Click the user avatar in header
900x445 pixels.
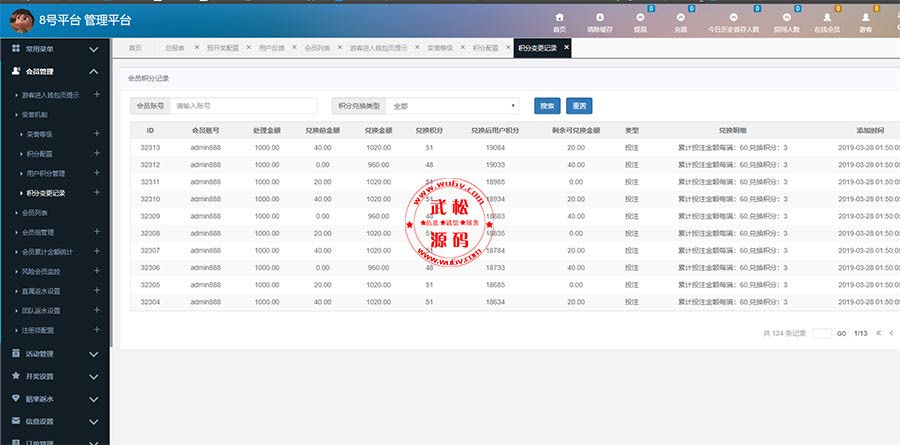pos(22,21)
